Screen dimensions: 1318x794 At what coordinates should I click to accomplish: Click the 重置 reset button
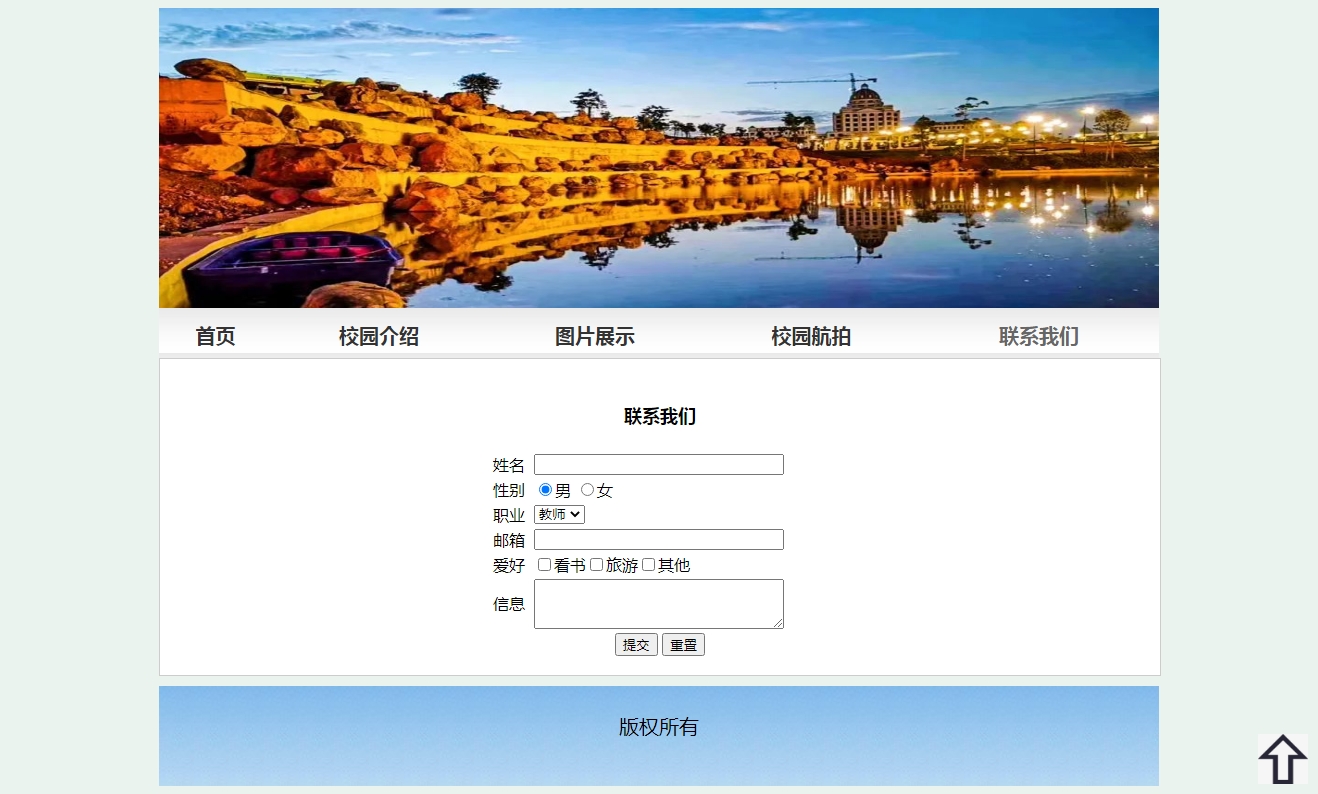coord(683,645)
